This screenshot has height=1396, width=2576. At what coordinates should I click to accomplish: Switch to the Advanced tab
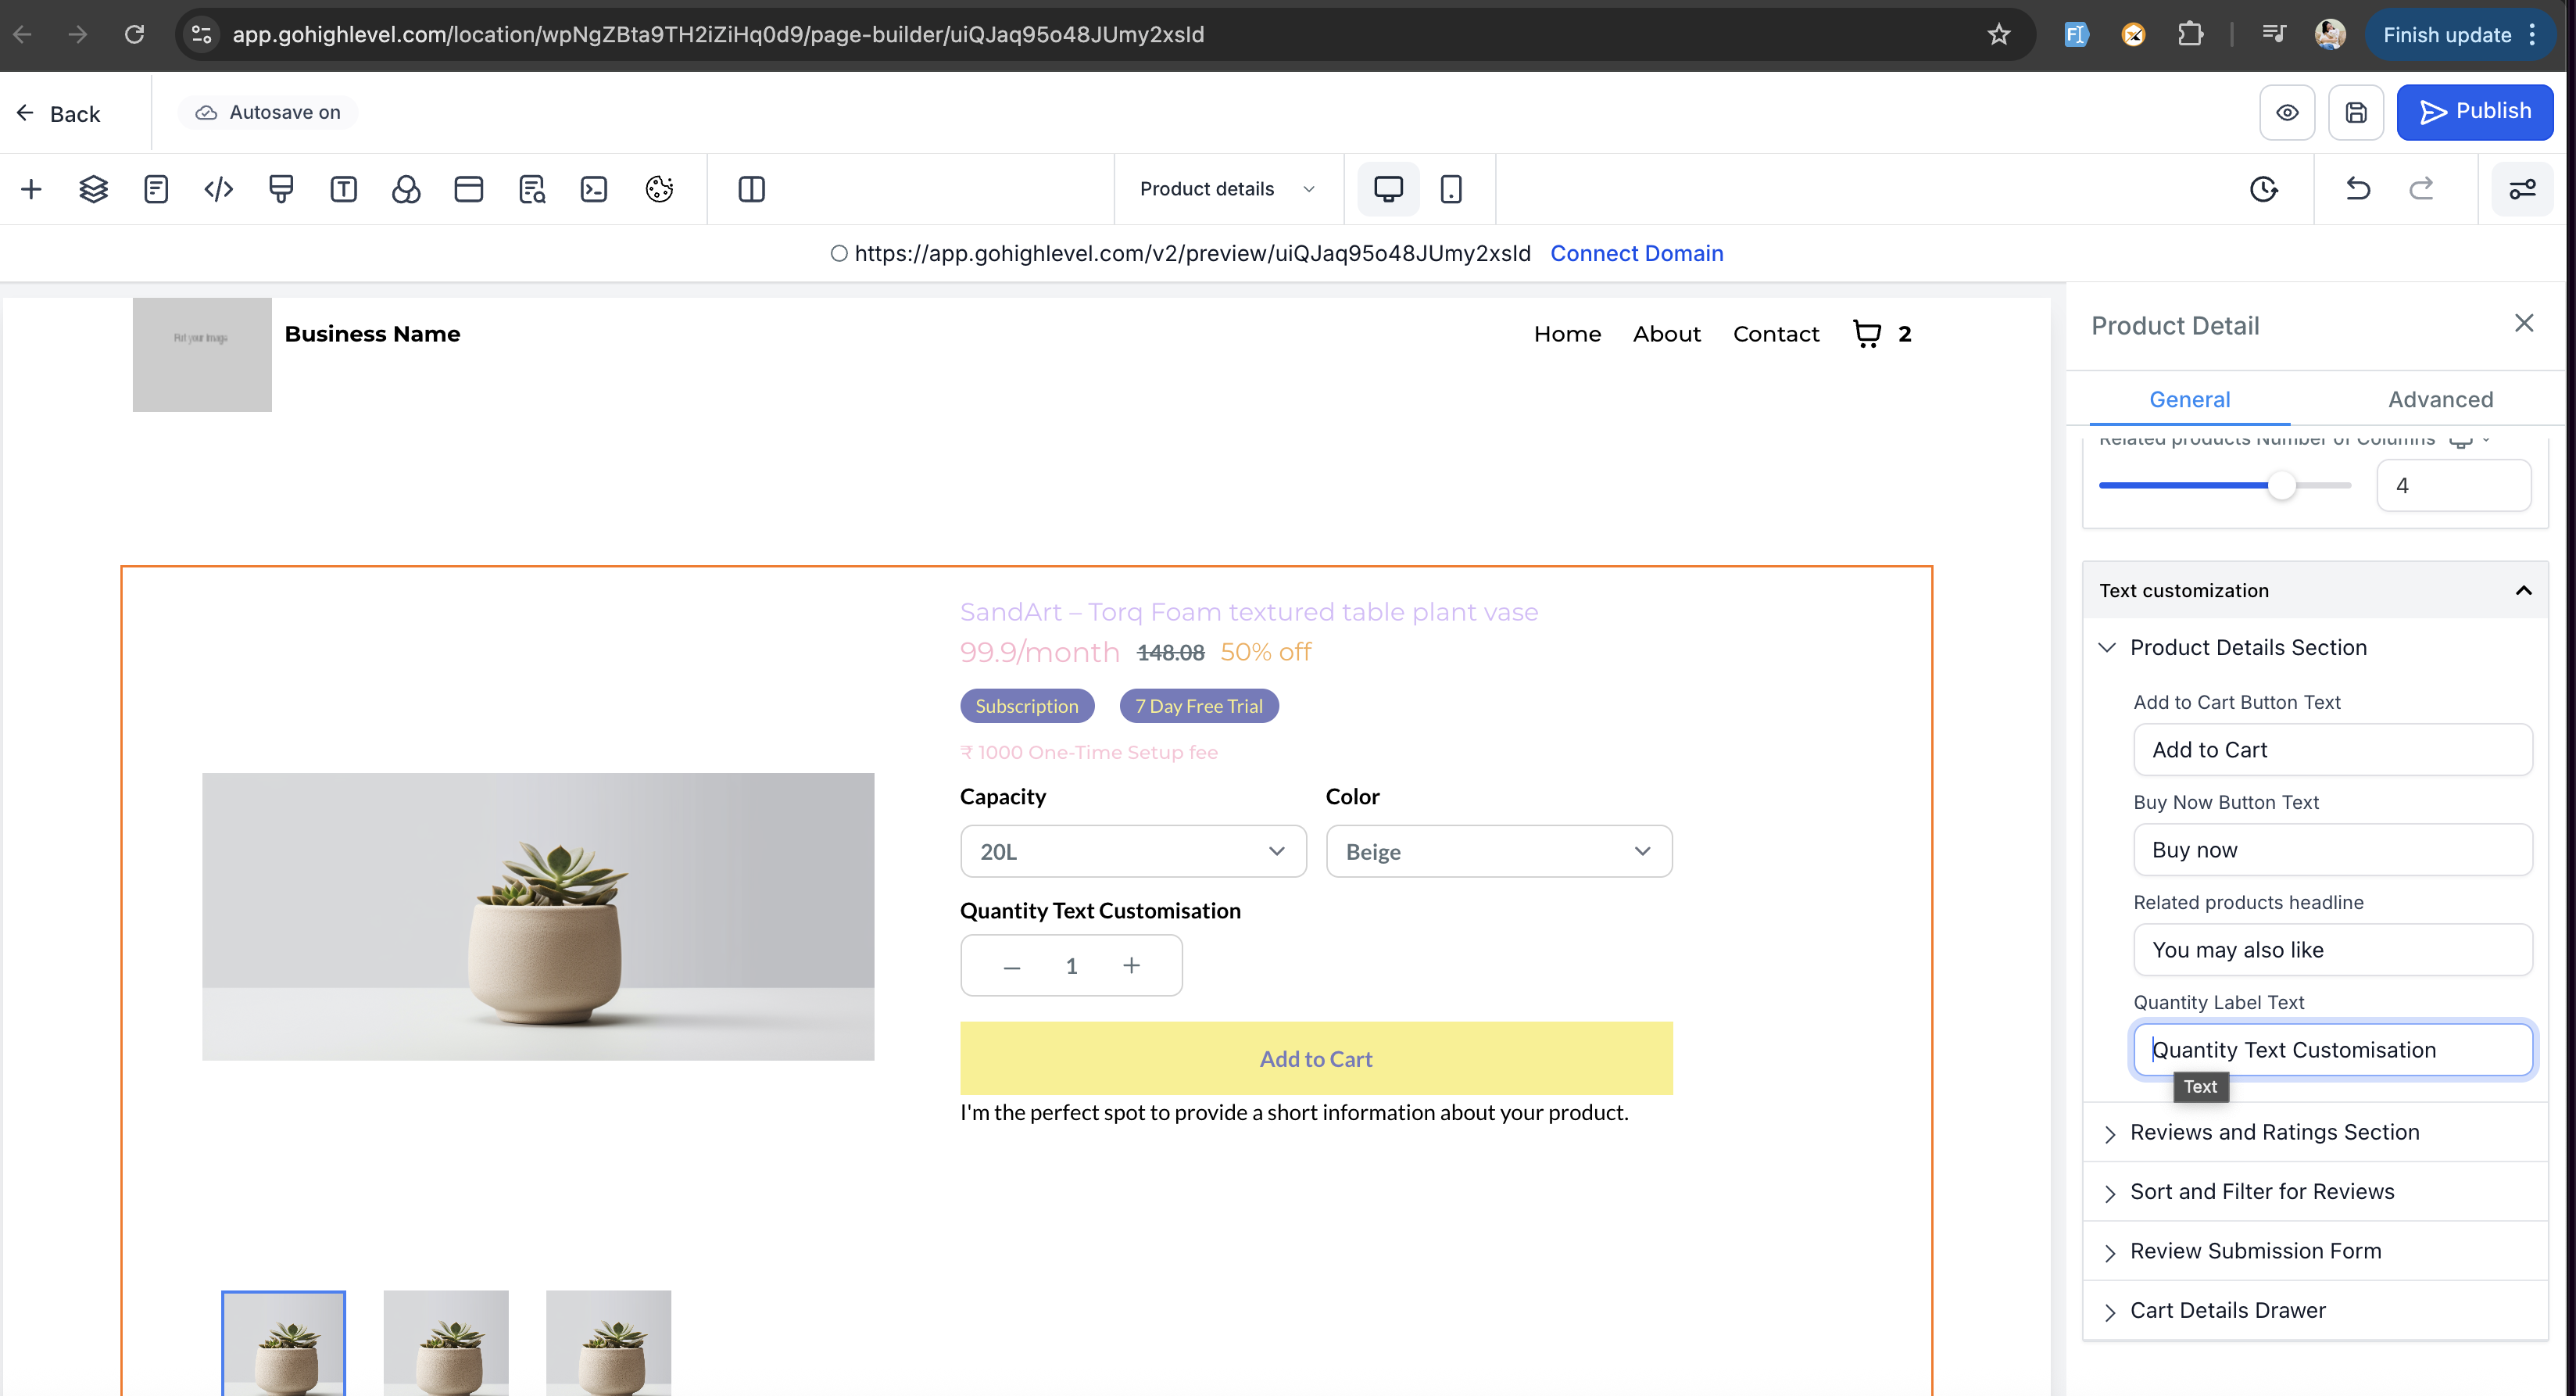coord(2440,399)
